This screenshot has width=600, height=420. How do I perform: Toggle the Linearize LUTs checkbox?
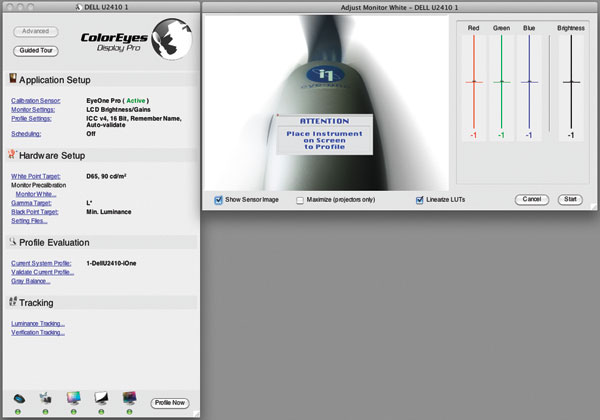click(419, 200)
